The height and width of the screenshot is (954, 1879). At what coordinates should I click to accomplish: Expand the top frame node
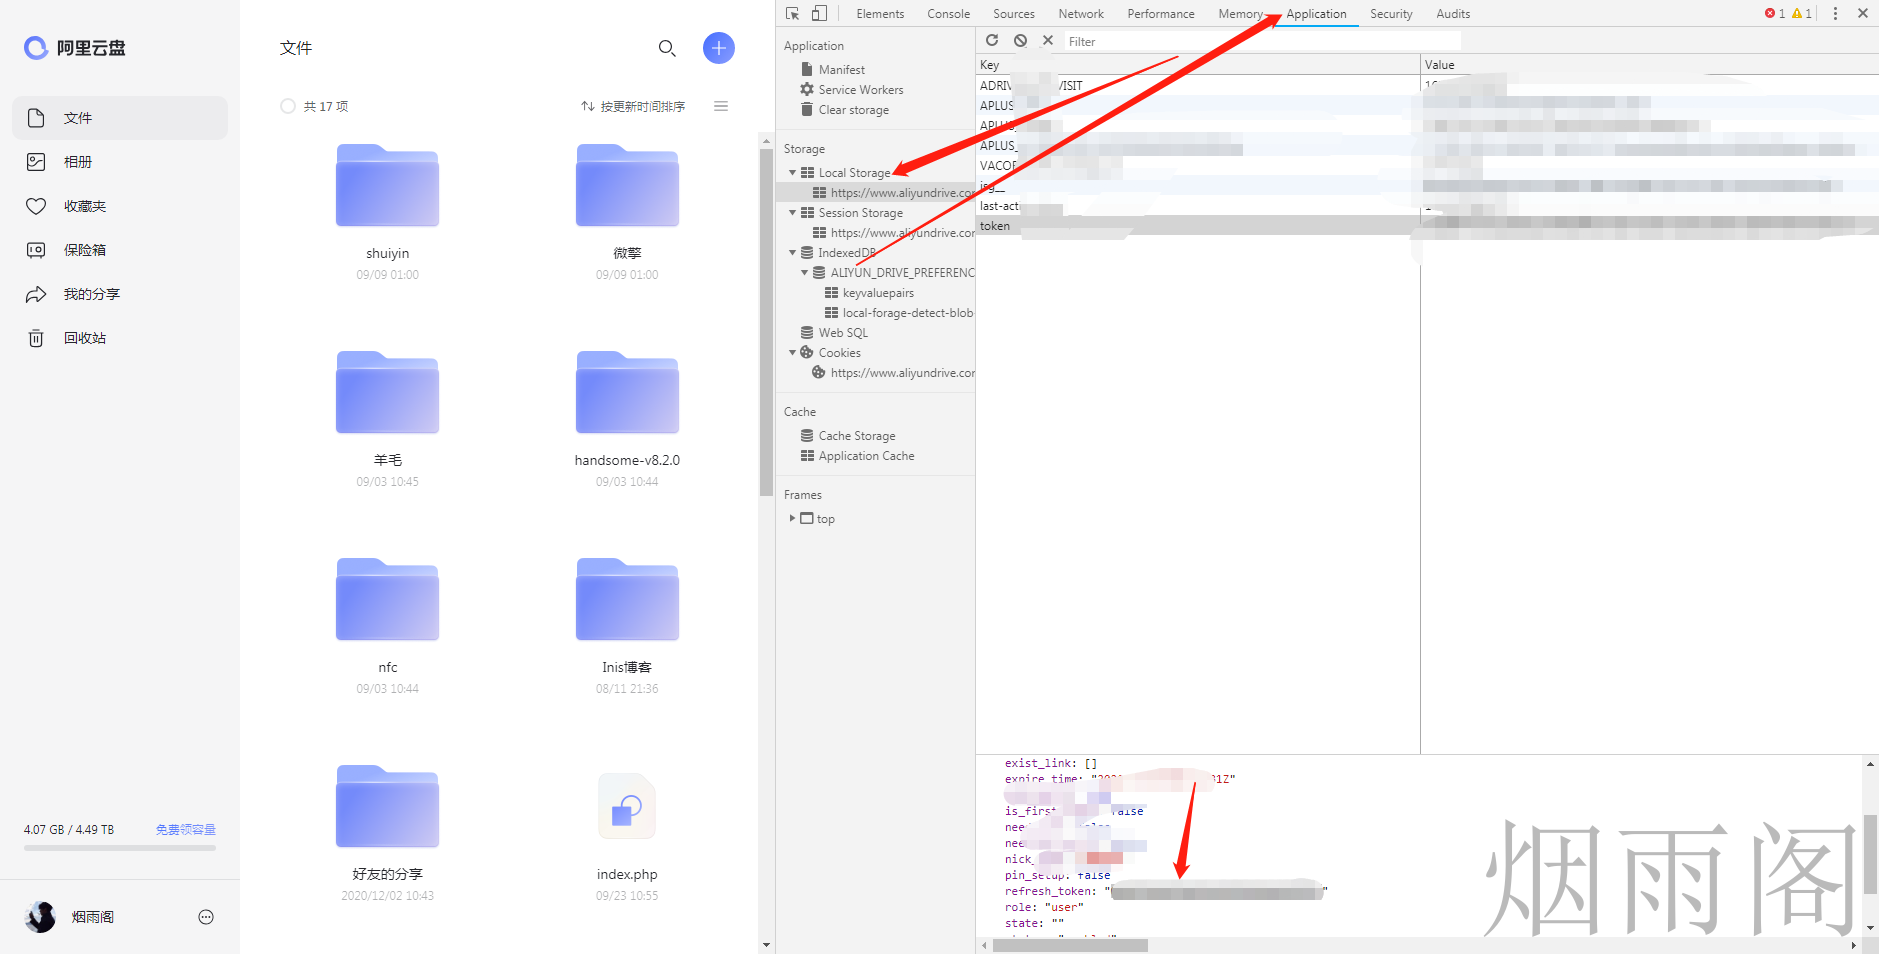tap(793, 519)
